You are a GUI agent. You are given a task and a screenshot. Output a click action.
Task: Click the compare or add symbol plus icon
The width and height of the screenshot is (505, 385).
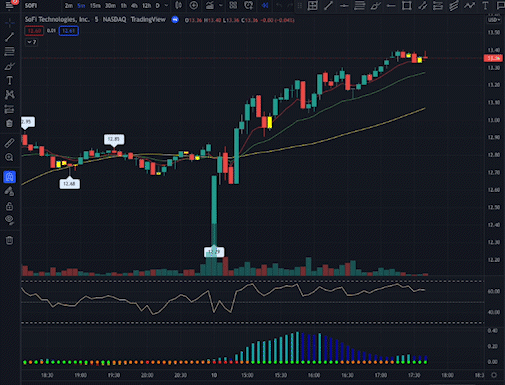[x=194, y=5]
